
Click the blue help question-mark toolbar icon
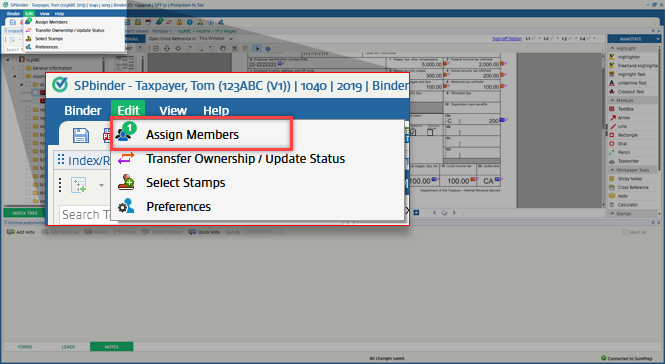pyautogui.click(x=190, y=22)
